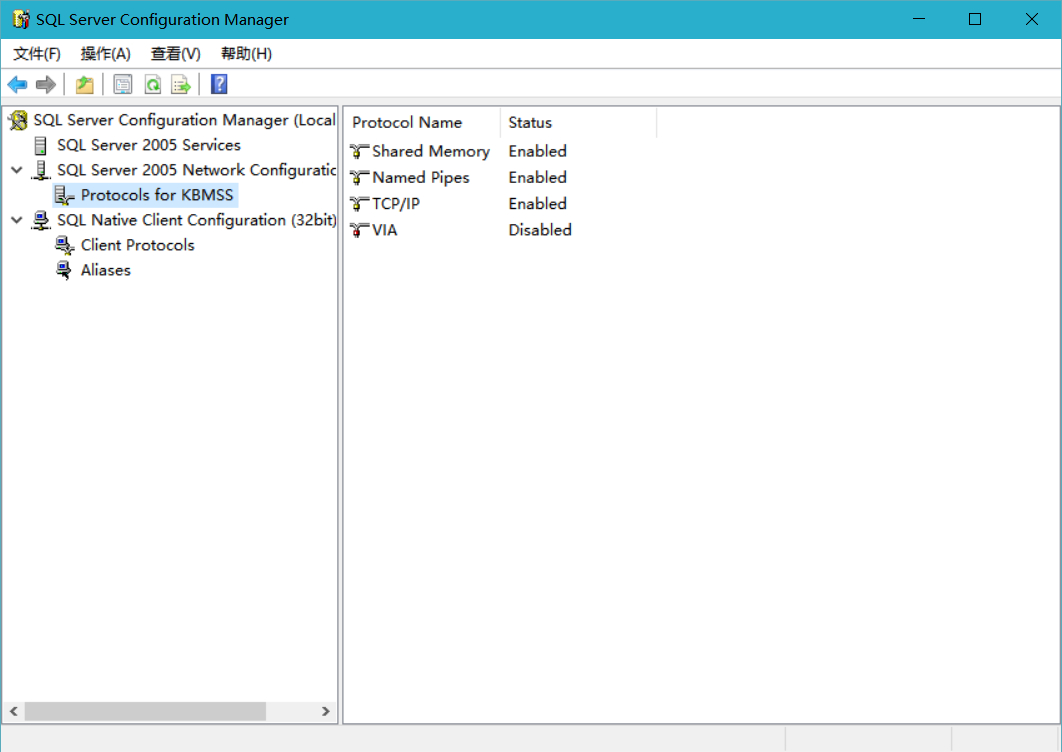Select the TCP/IP protocol name

click(x=396, y=204)
